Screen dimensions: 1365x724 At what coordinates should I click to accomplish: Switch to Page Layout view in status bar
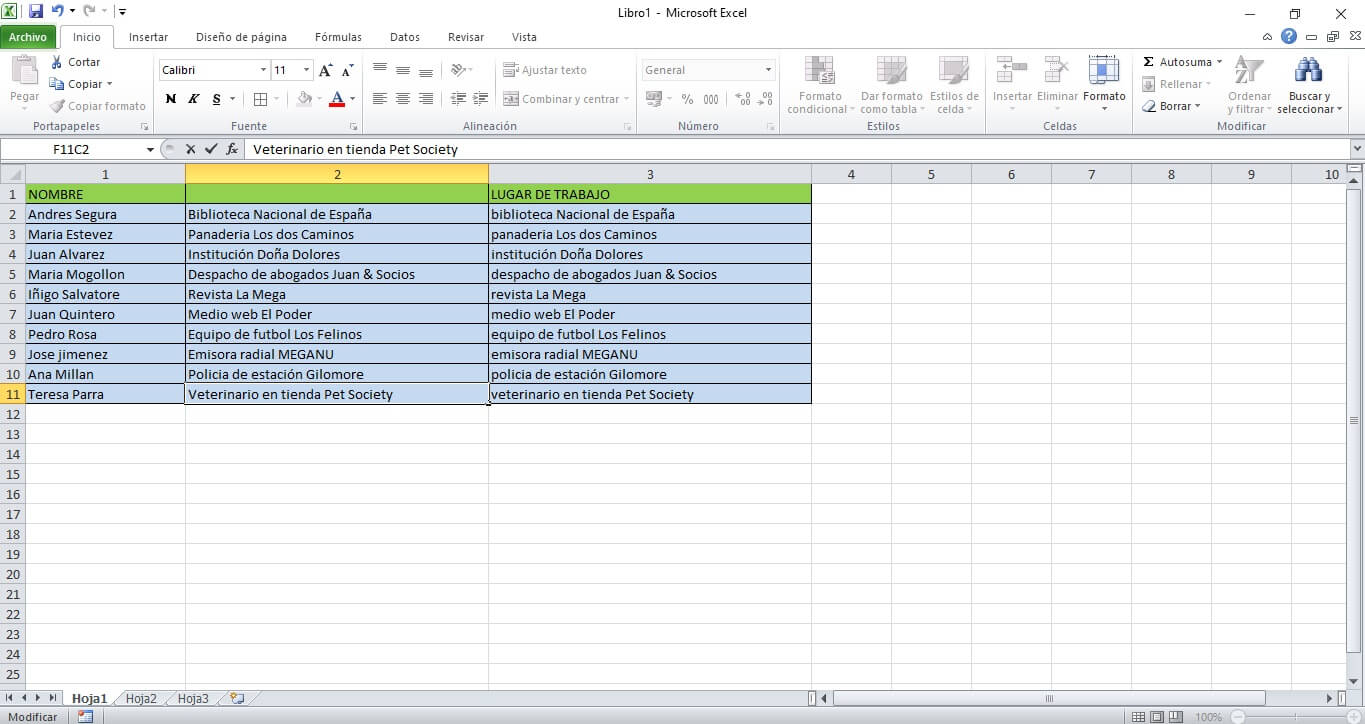pyautogui.click(x=1157, y=717)
